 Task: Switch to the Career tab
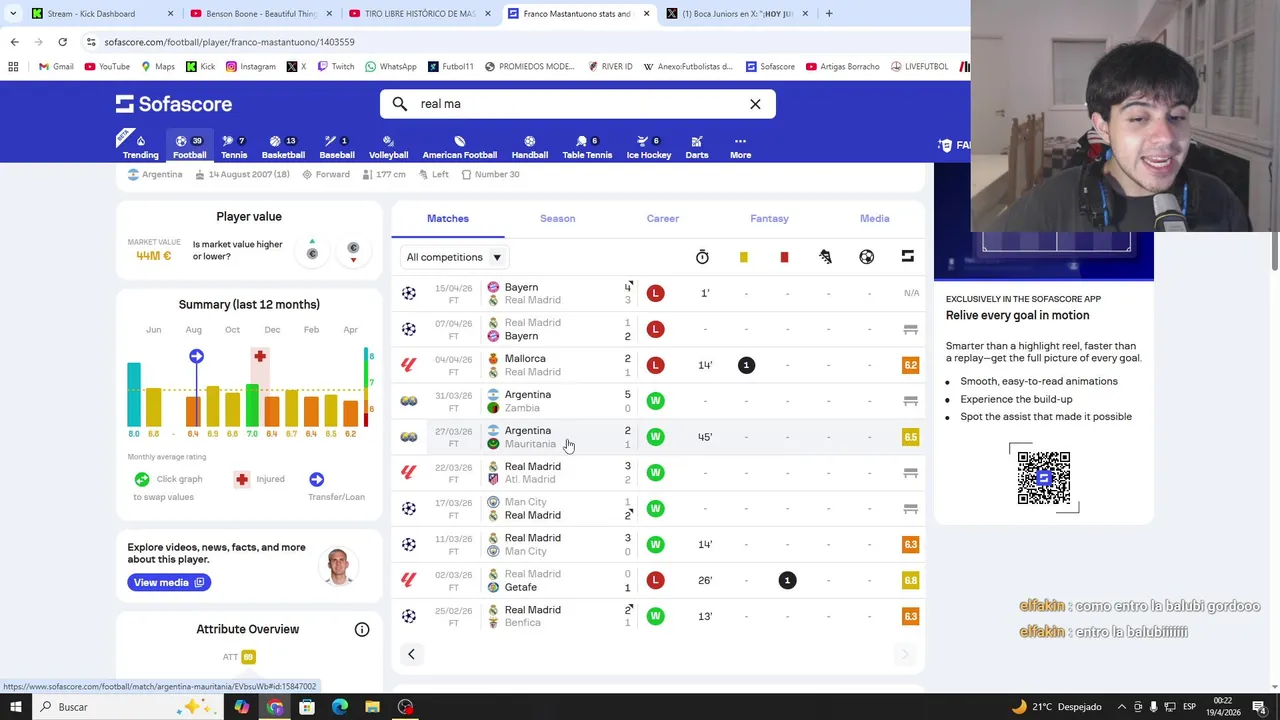(662, 218)
